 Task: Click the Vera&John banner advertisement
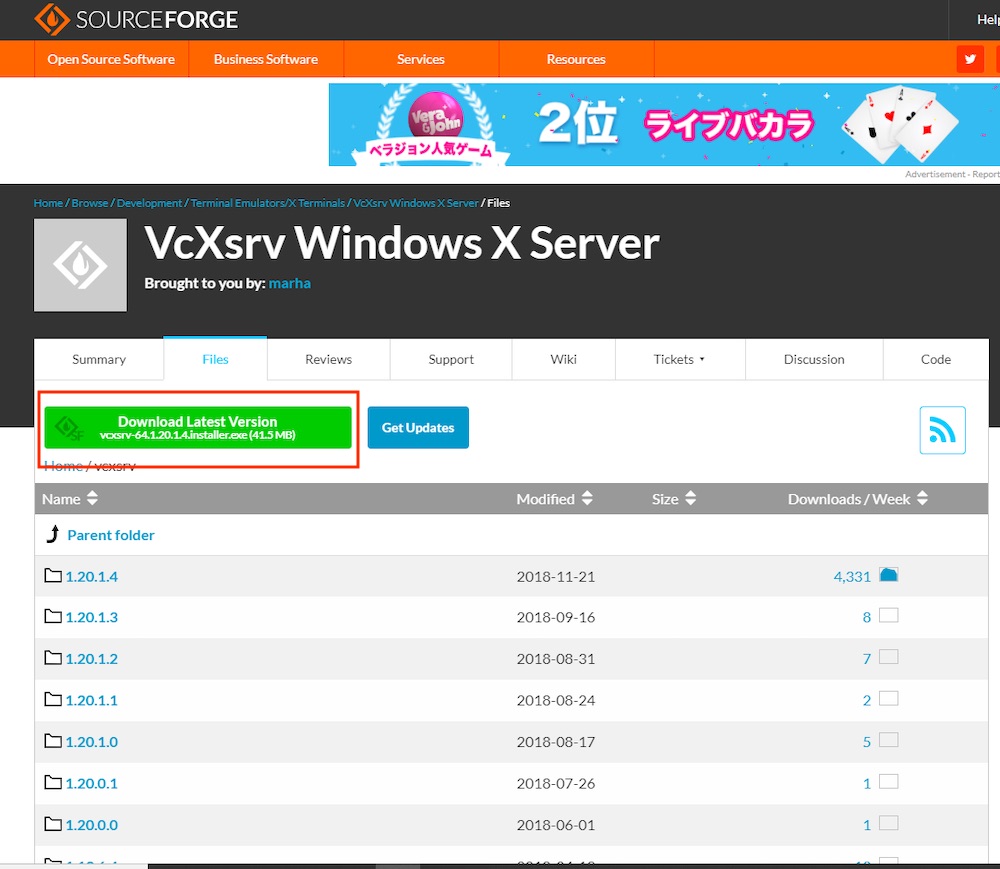pyautogui.click(x=664, y=124)
